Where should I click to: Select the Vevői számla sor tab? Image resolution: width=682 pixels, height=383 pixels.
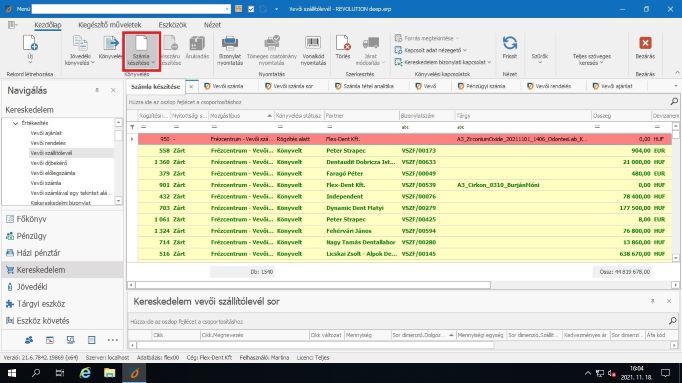click(289, 86)
